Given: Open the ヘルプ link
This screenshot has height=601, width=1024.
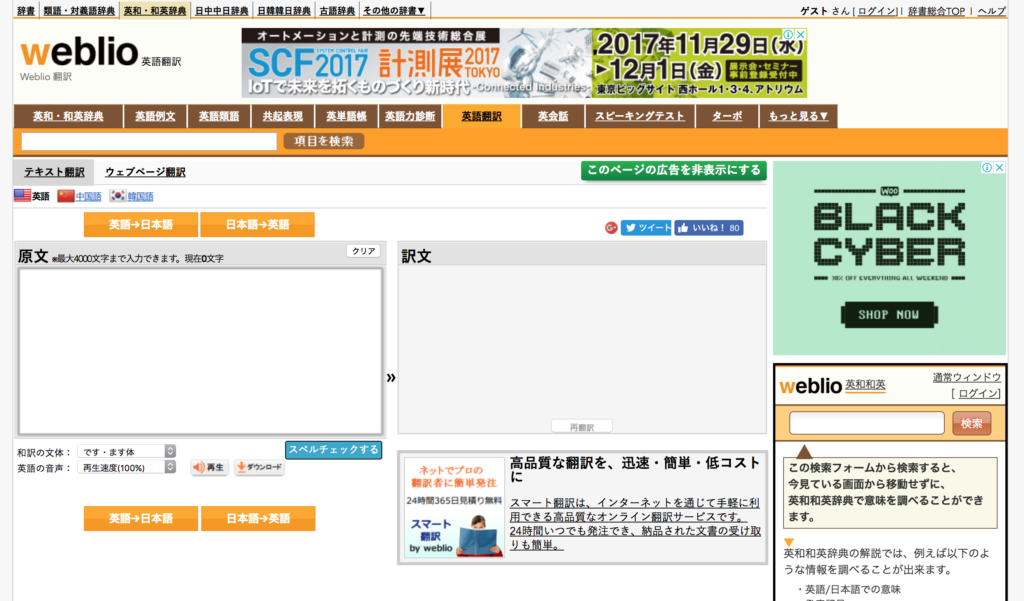Looking at the screenshot, I should tap(991, 10).
